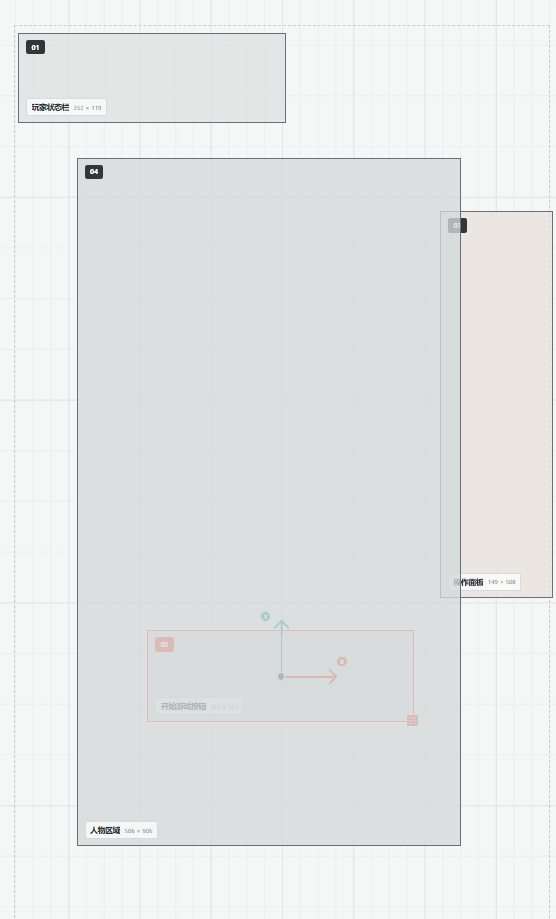Select the 操作面板 name label
The width and height of the screenshot is (556, 919).
(468, 582)
